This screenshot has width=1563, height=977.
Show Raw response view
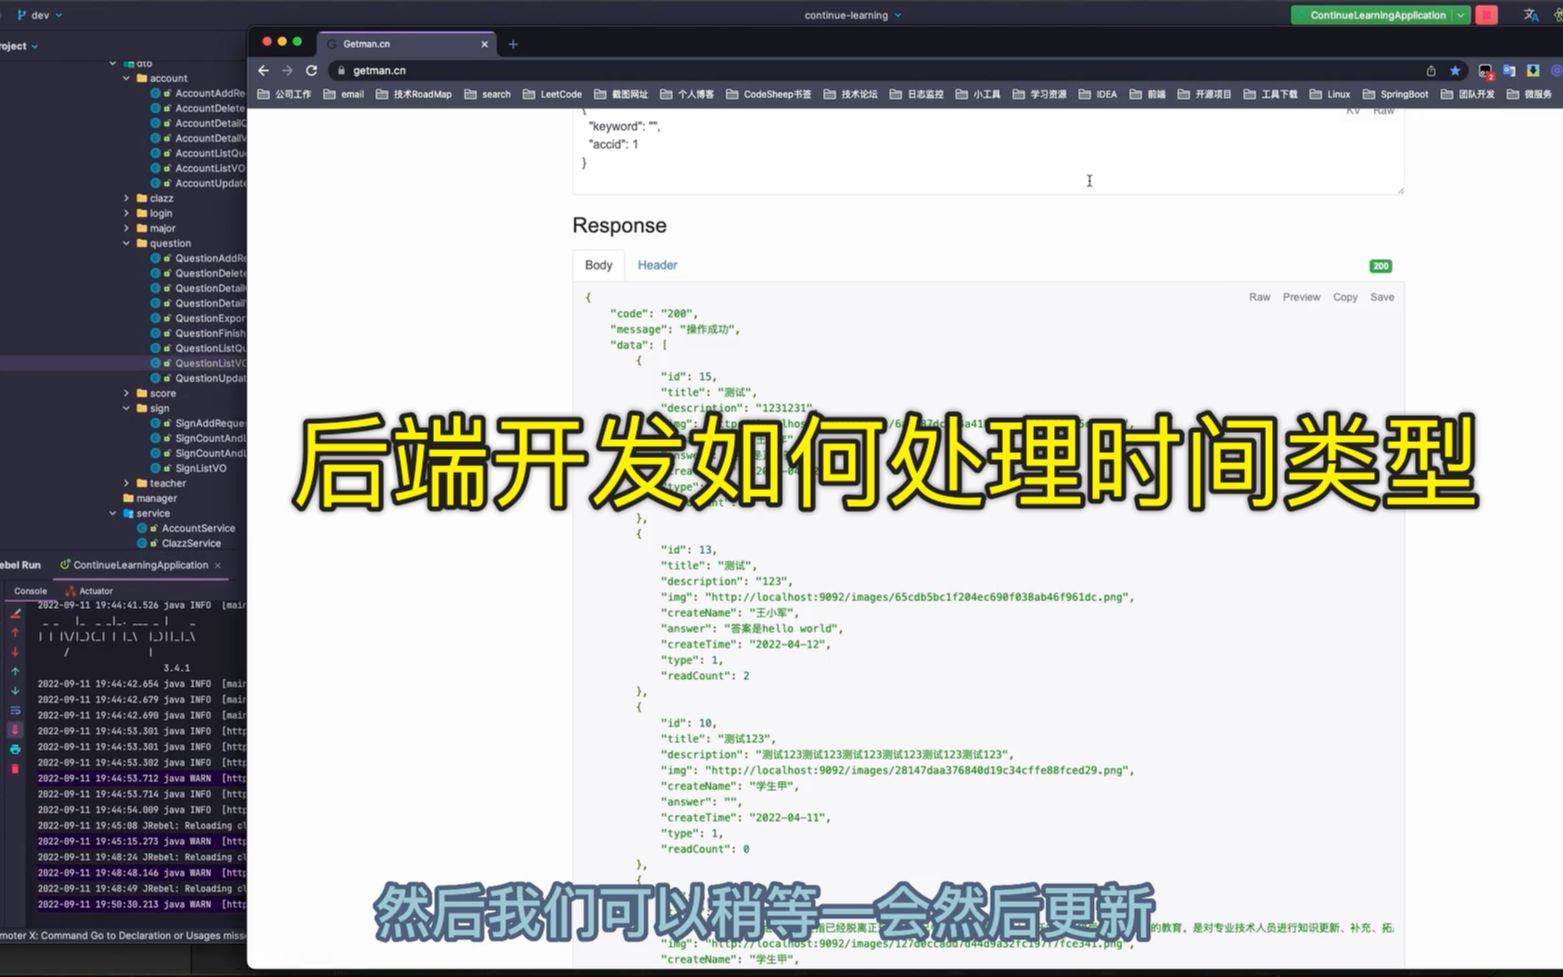[1259, 297]
